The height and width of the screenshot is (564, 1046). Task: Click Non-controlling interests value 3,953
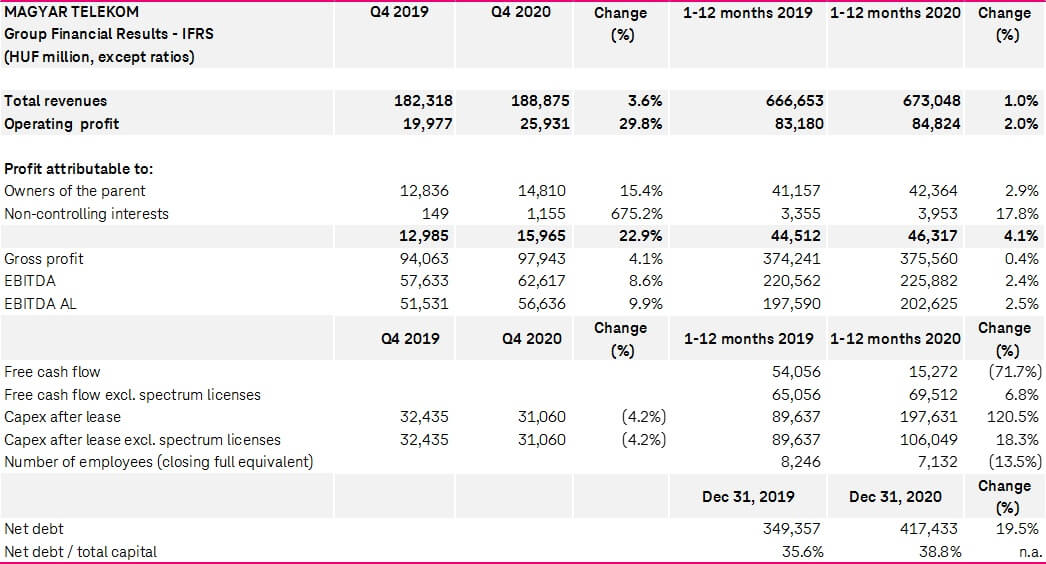coord(937,214)
